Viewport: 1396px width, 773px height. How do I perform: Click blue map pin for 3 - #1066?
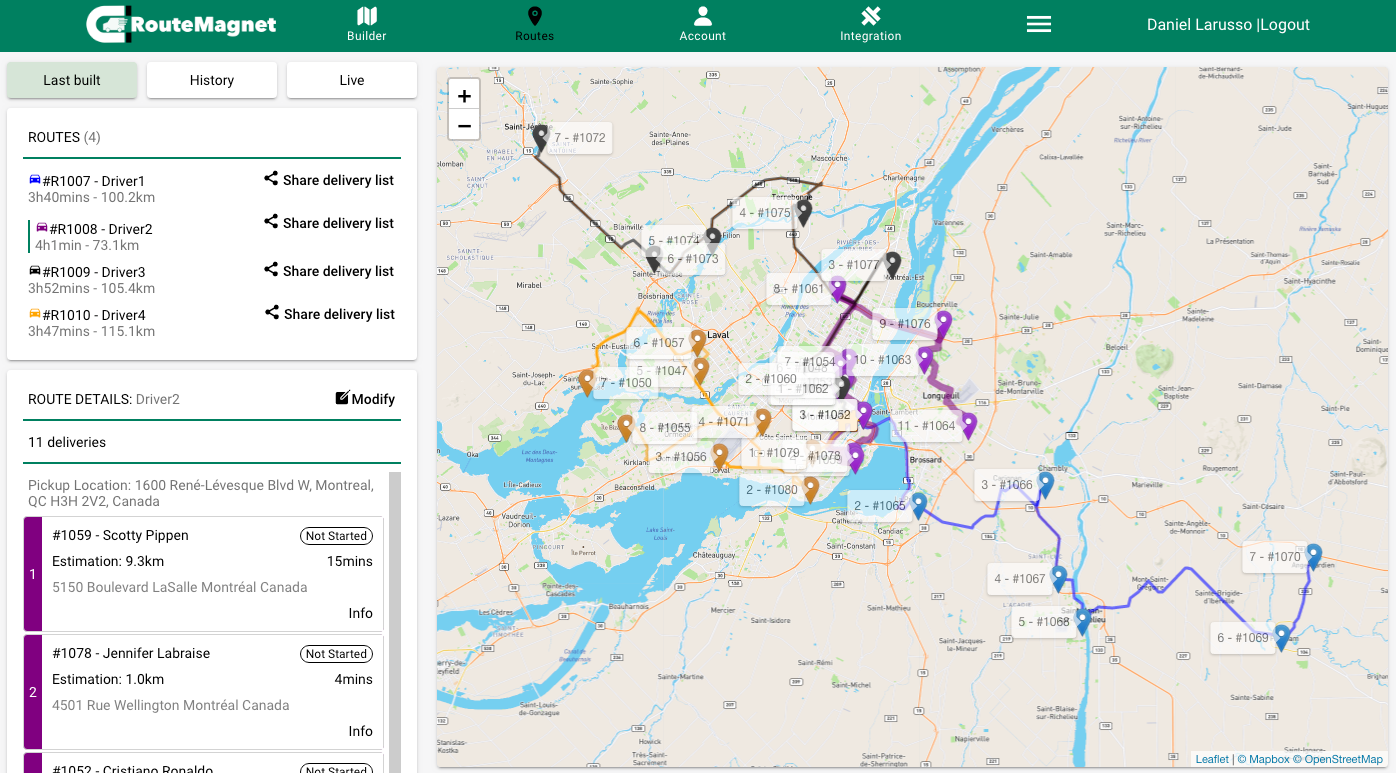point(1045,485)
